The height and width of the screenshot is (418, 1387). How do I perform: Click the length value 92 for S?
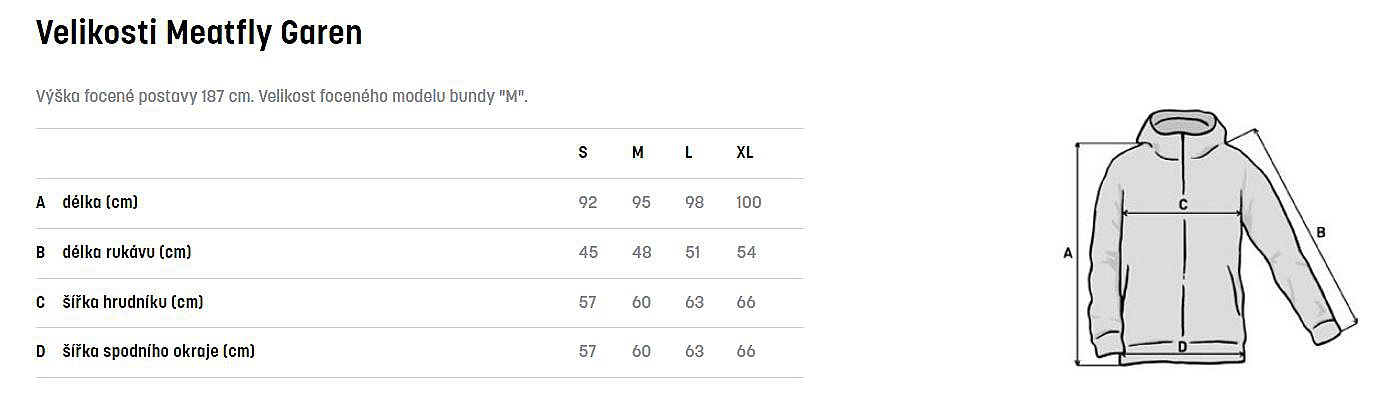tap(588, 202)
